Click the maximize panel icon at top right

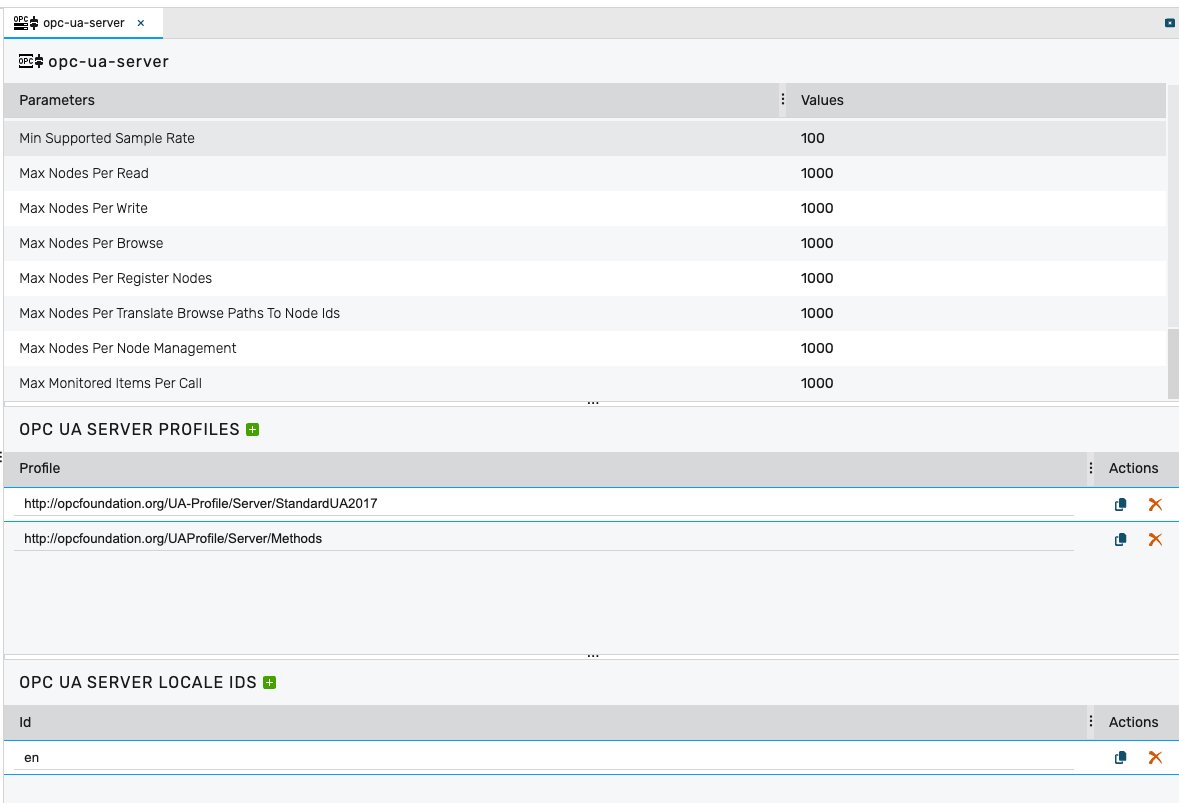click(x=1169, y=23)
